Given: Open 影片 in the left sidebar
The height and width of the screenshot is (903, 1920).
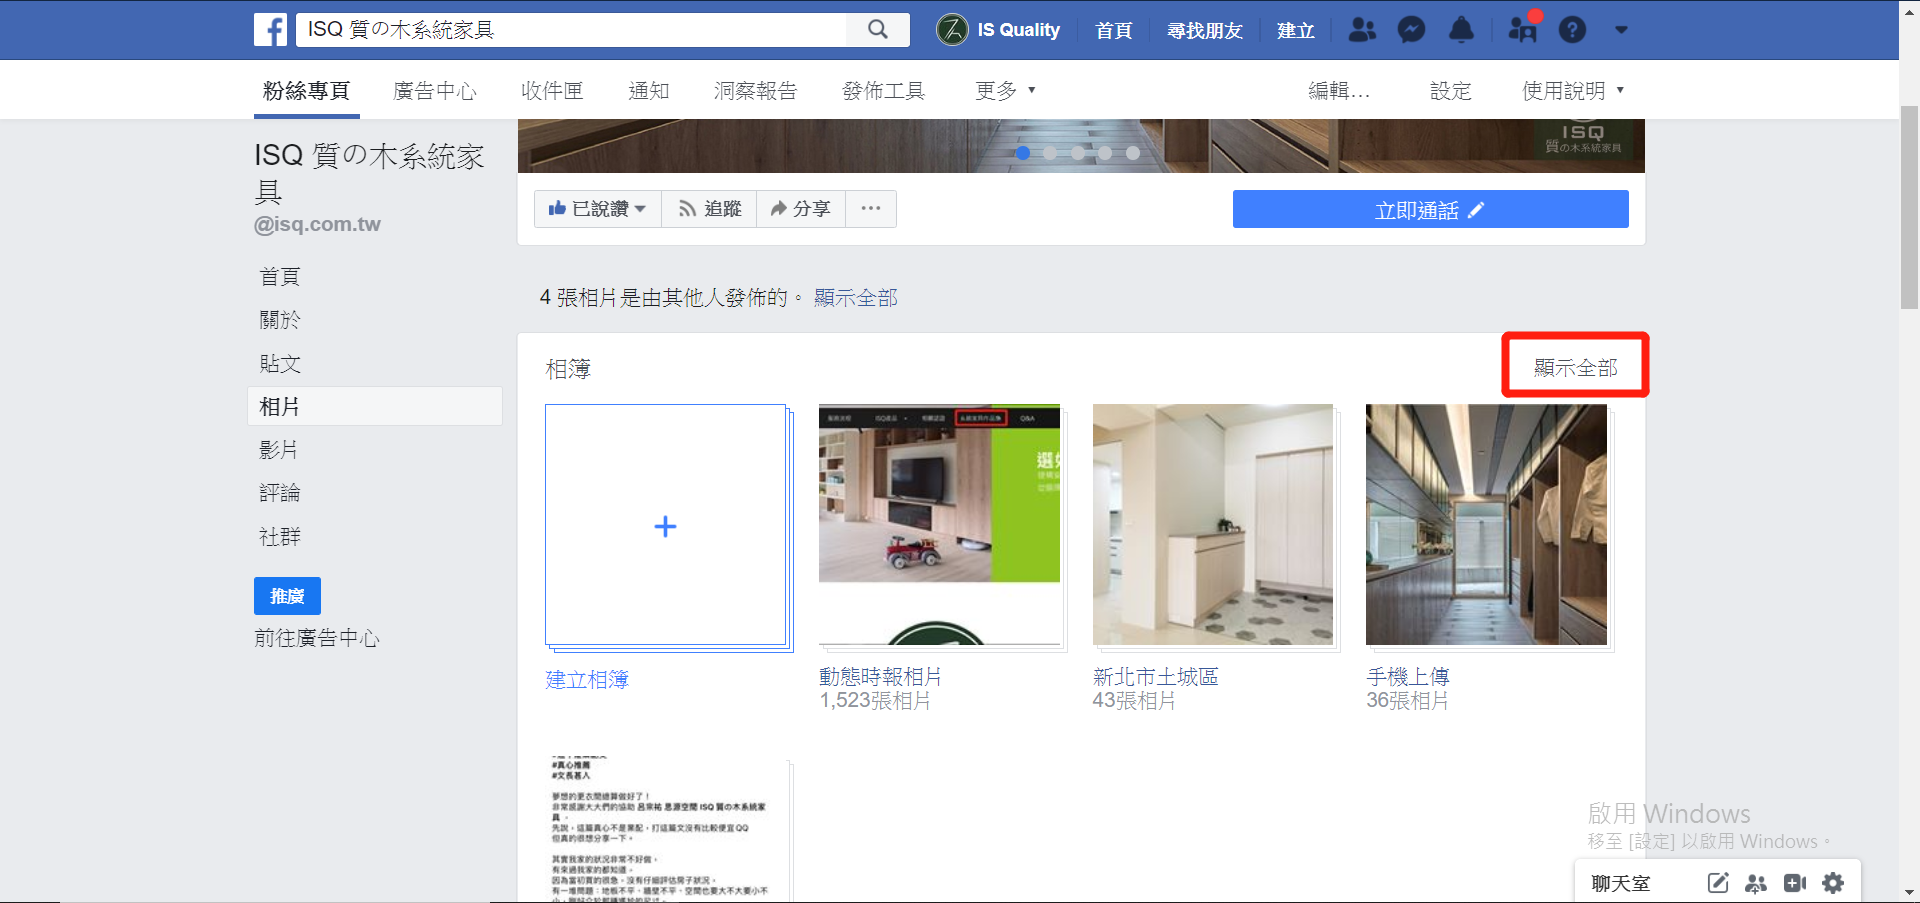Looking at the screenshot, I should pyautogui.click(x=279, y=450).
